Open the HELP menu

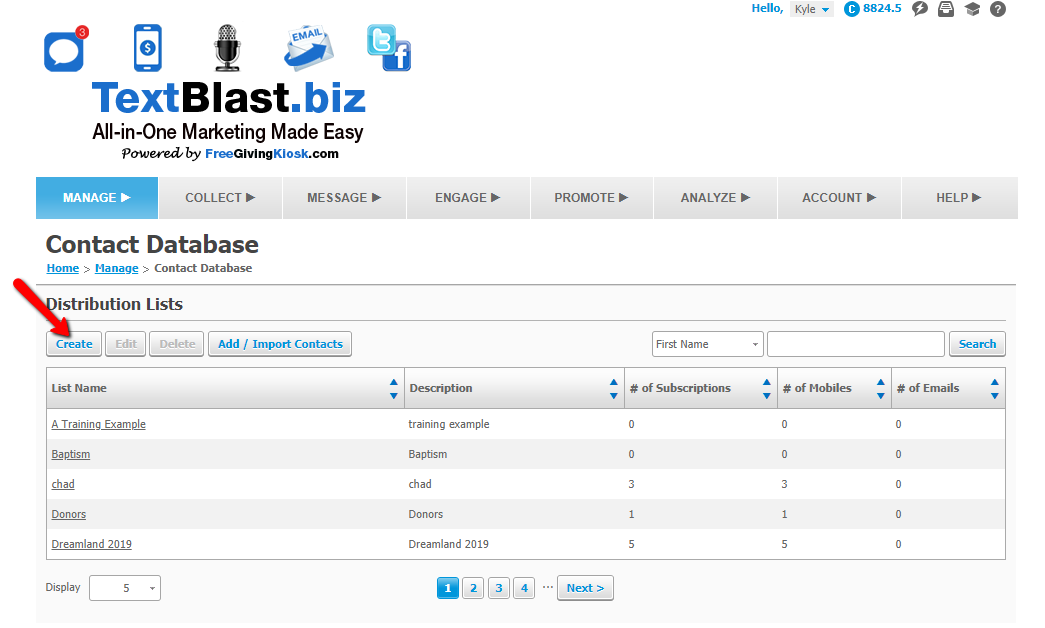pyautogui.click(x=960, y=198)
